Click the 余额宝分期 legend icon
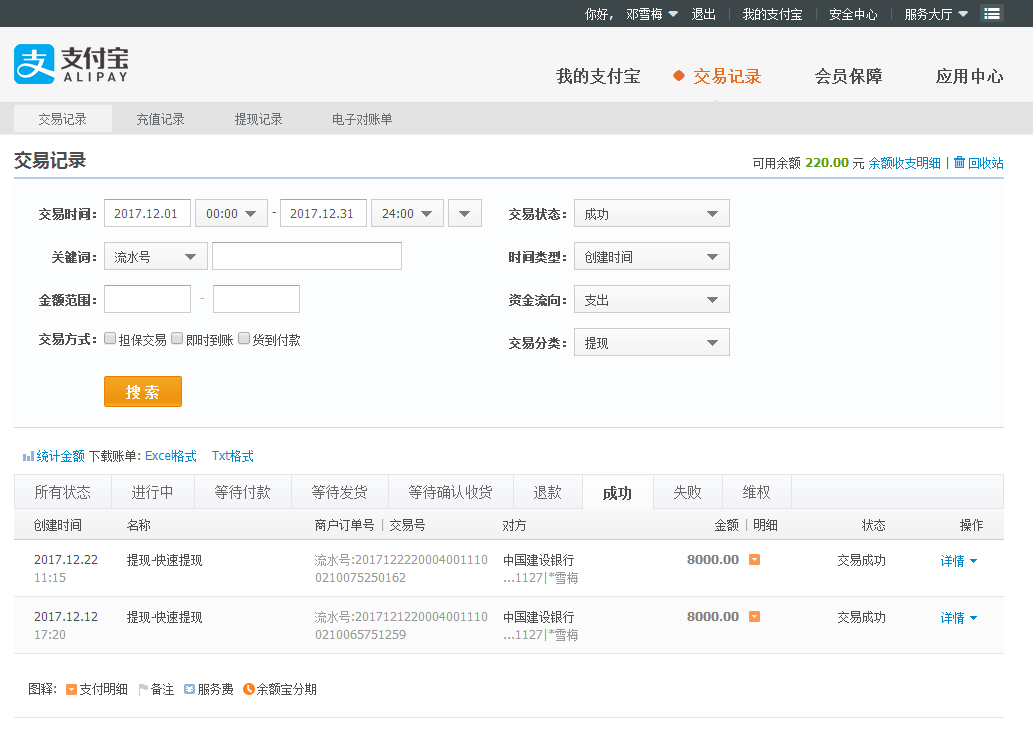 248,689
